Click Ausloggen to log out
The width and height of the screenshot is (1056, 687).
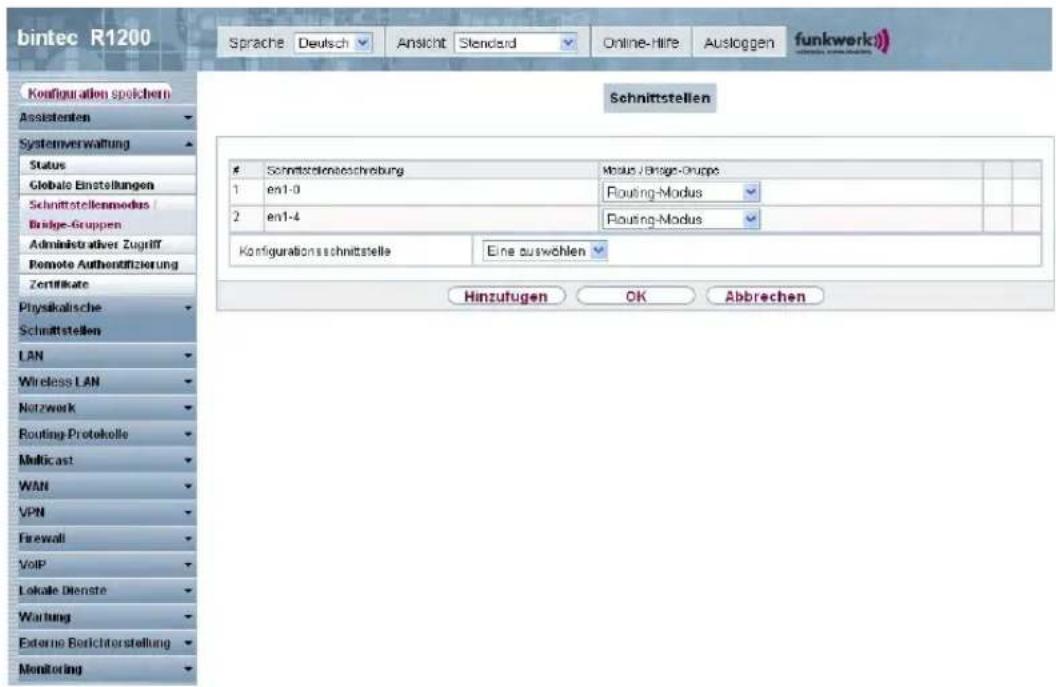739,43
